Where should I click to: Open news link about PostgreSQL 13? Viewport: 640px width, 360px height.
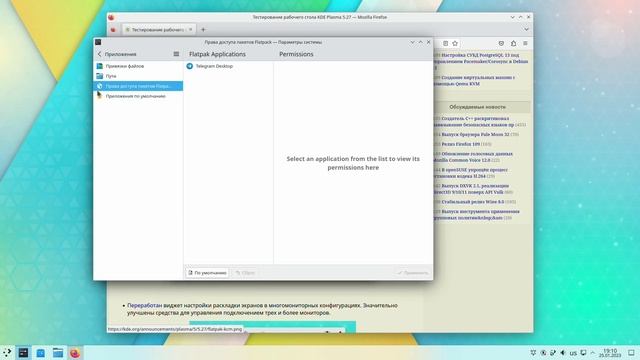pyautogui.click(x=481, y=61)
